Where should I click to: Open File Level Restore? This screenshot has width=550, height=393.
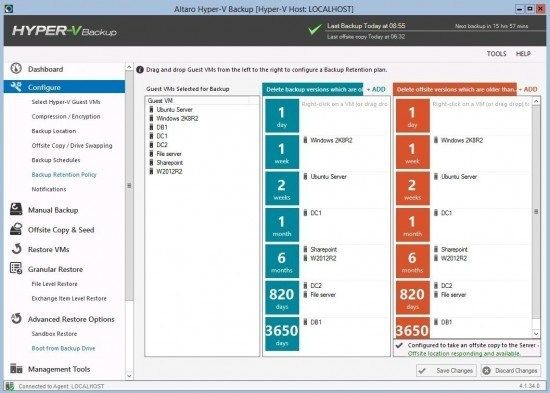click(54, 284)
